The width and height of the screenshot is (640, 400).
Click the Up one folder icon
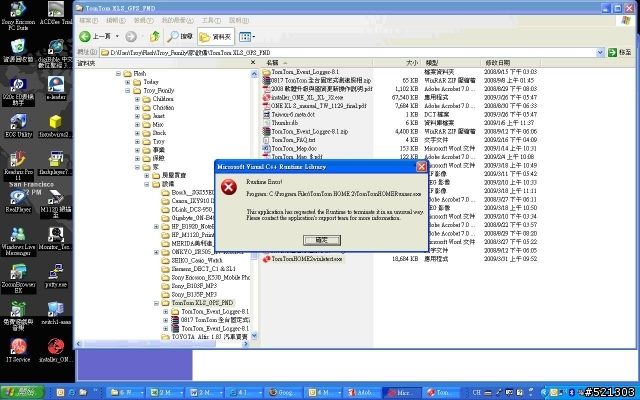point(154,37)
